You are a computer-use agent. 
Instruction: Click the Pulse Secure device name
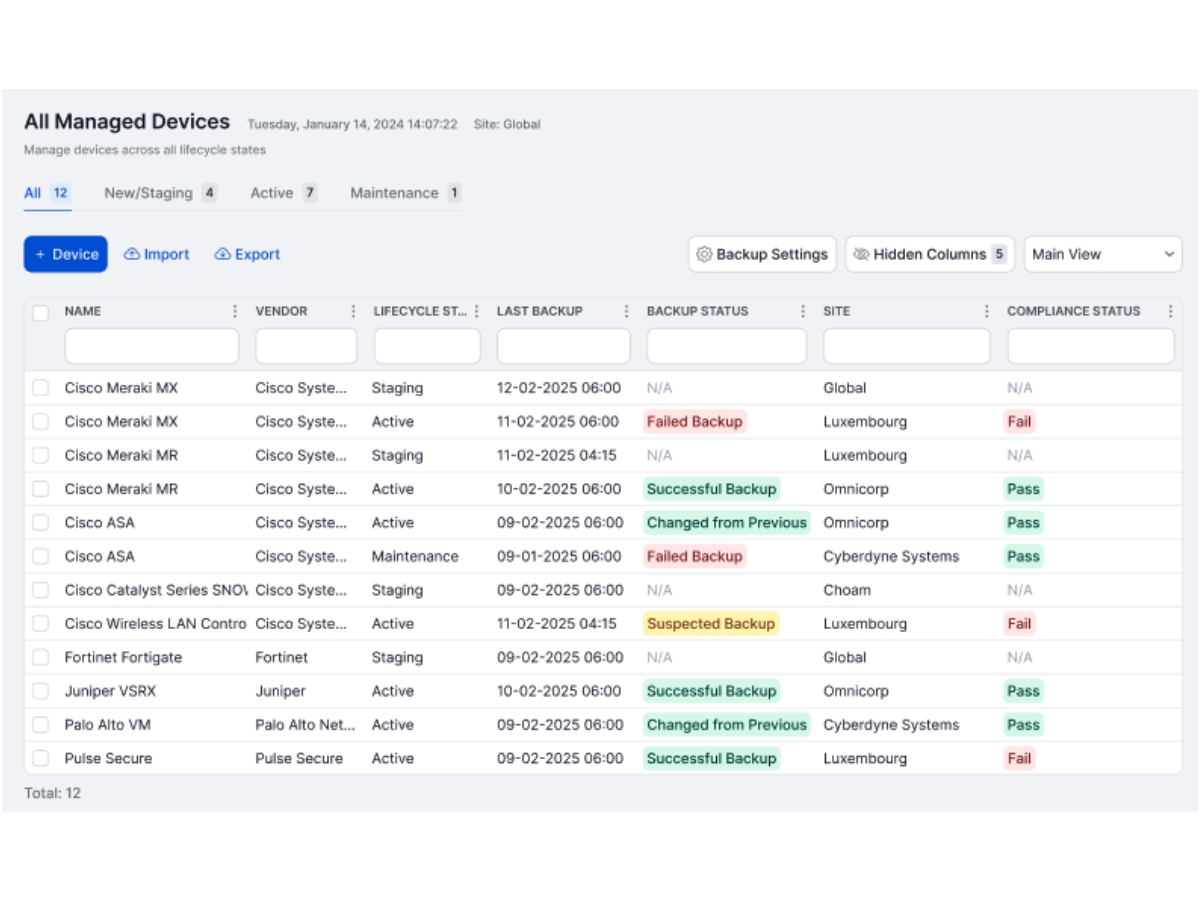point(109,758)
